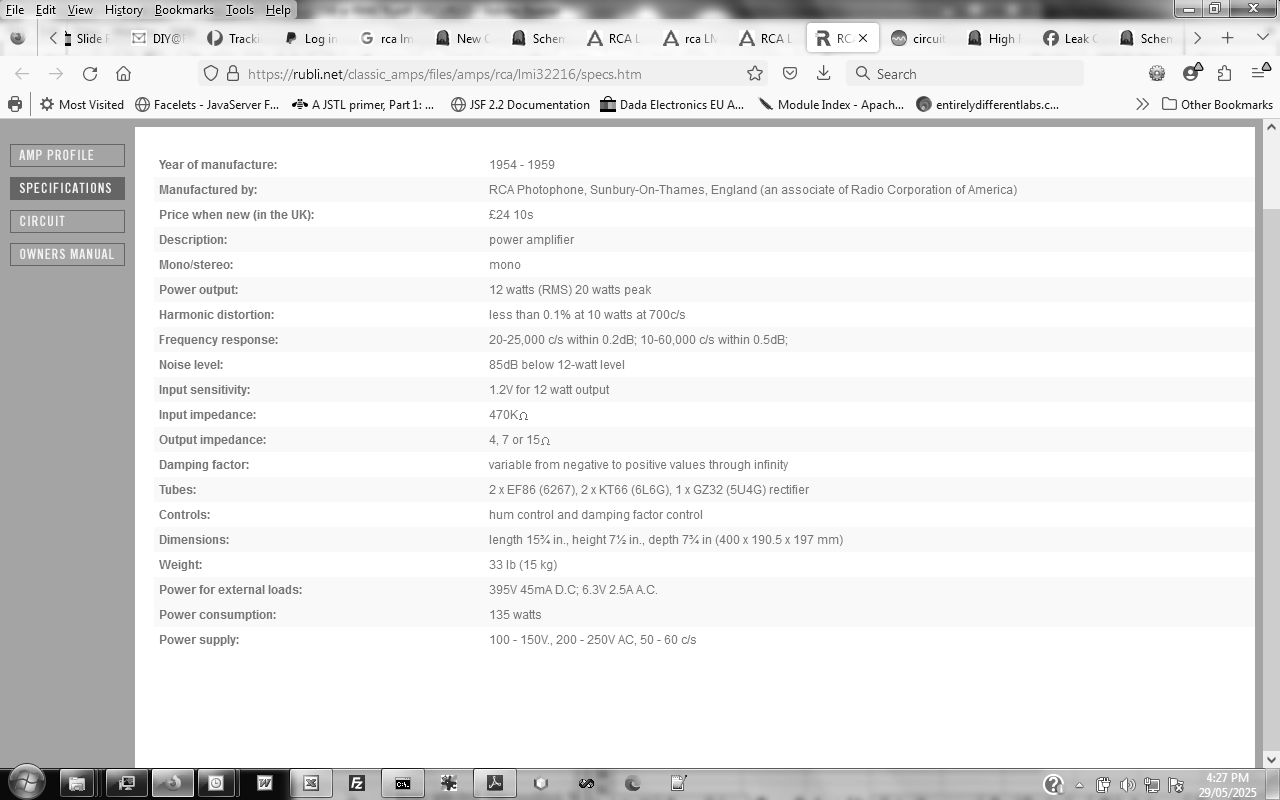Open a new browser tab

point(1227,38)
